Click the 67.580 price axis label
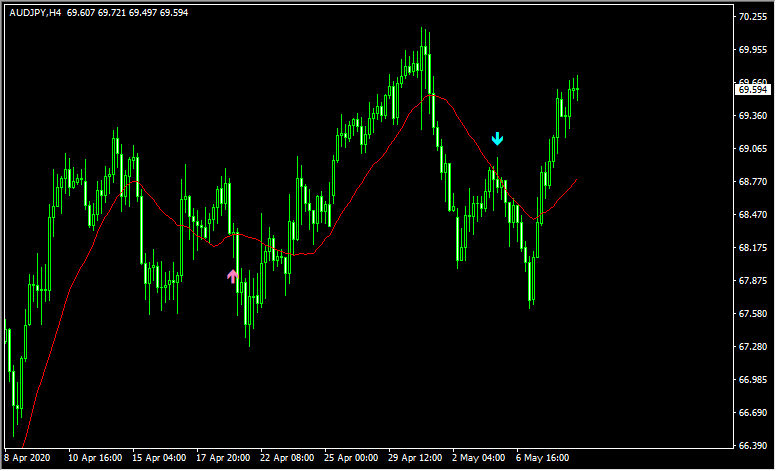 [753, 314]
